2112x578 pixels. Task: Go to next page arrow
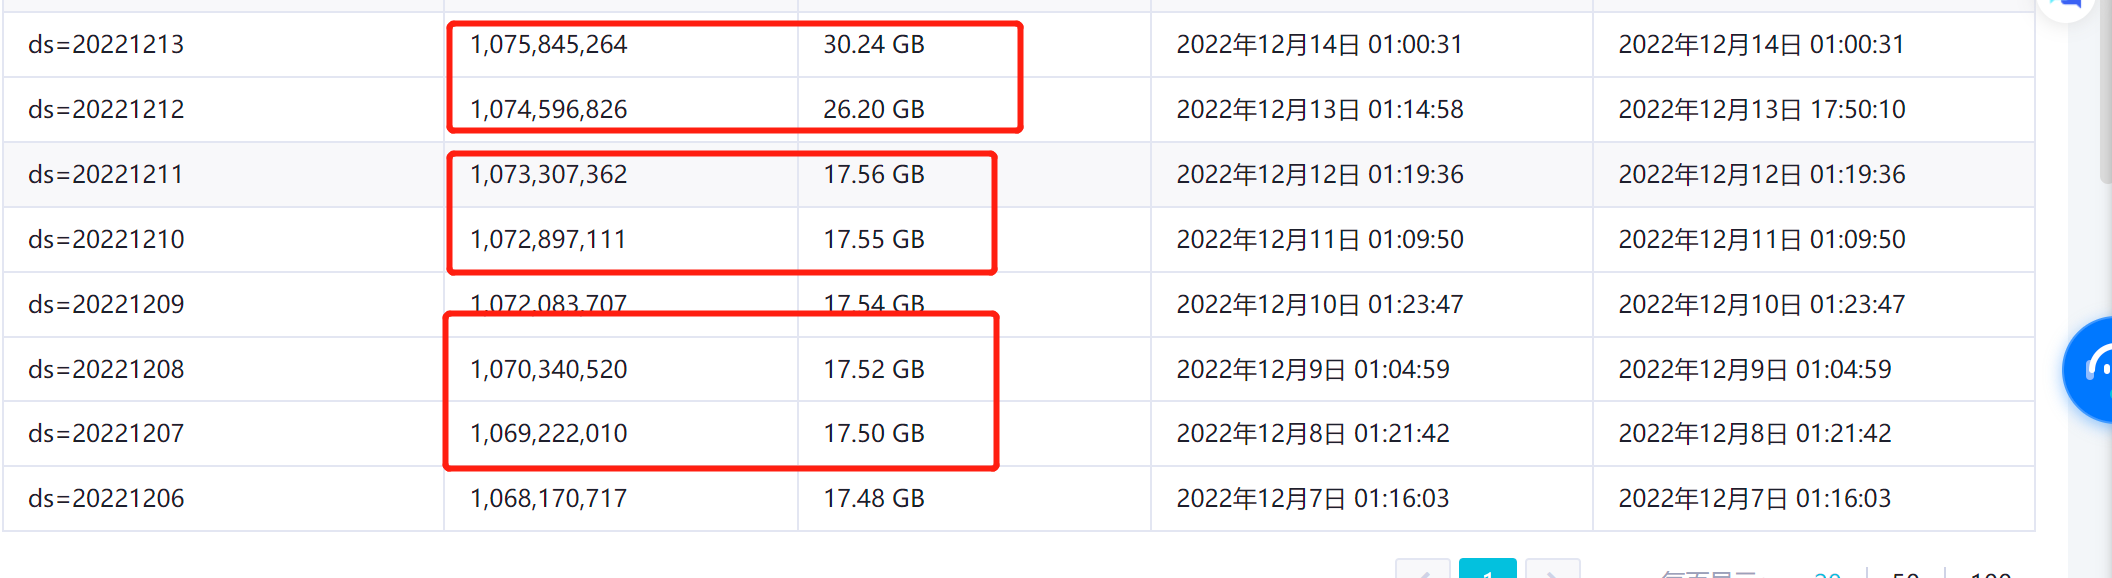1552,572
